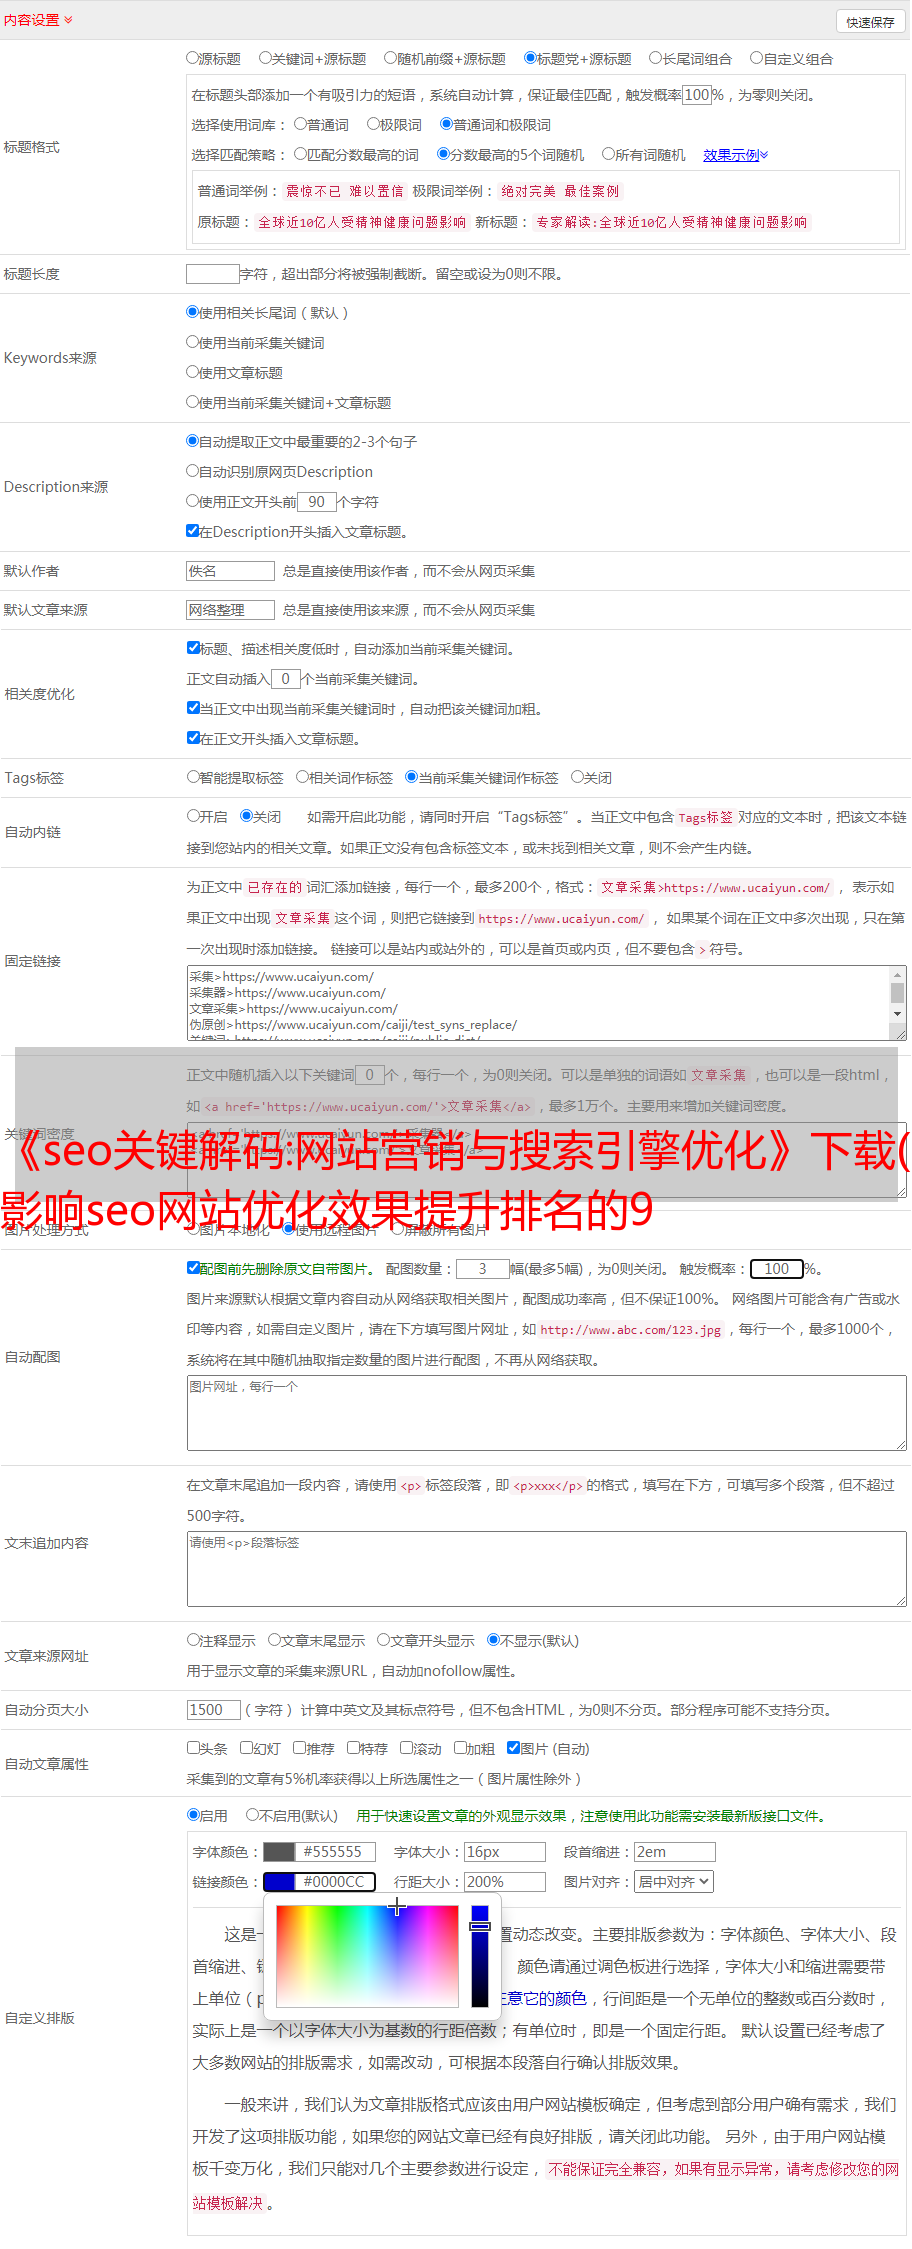Viewport: 912px width, 2249px height.
Task: Click the 自动分页大小 field showing 1500
Action: tap(214, 1710)
